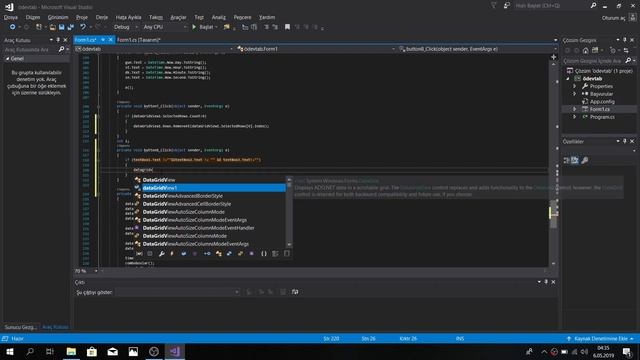Open the Görünüm menu
The height and width of the screenshot is (360, 640).
click(x=58, y=18)
